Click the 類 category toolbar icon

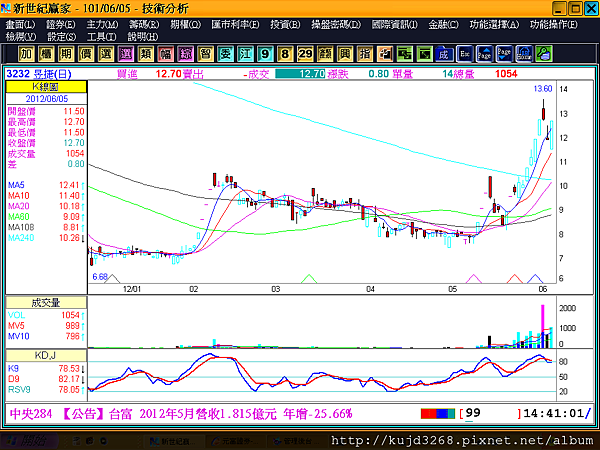pyautogui.click(x=145, y=54)
